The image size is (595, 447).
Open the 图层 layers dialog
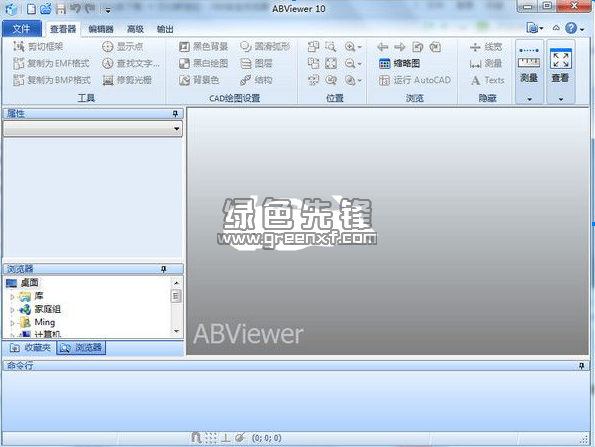tap(256, 63)
